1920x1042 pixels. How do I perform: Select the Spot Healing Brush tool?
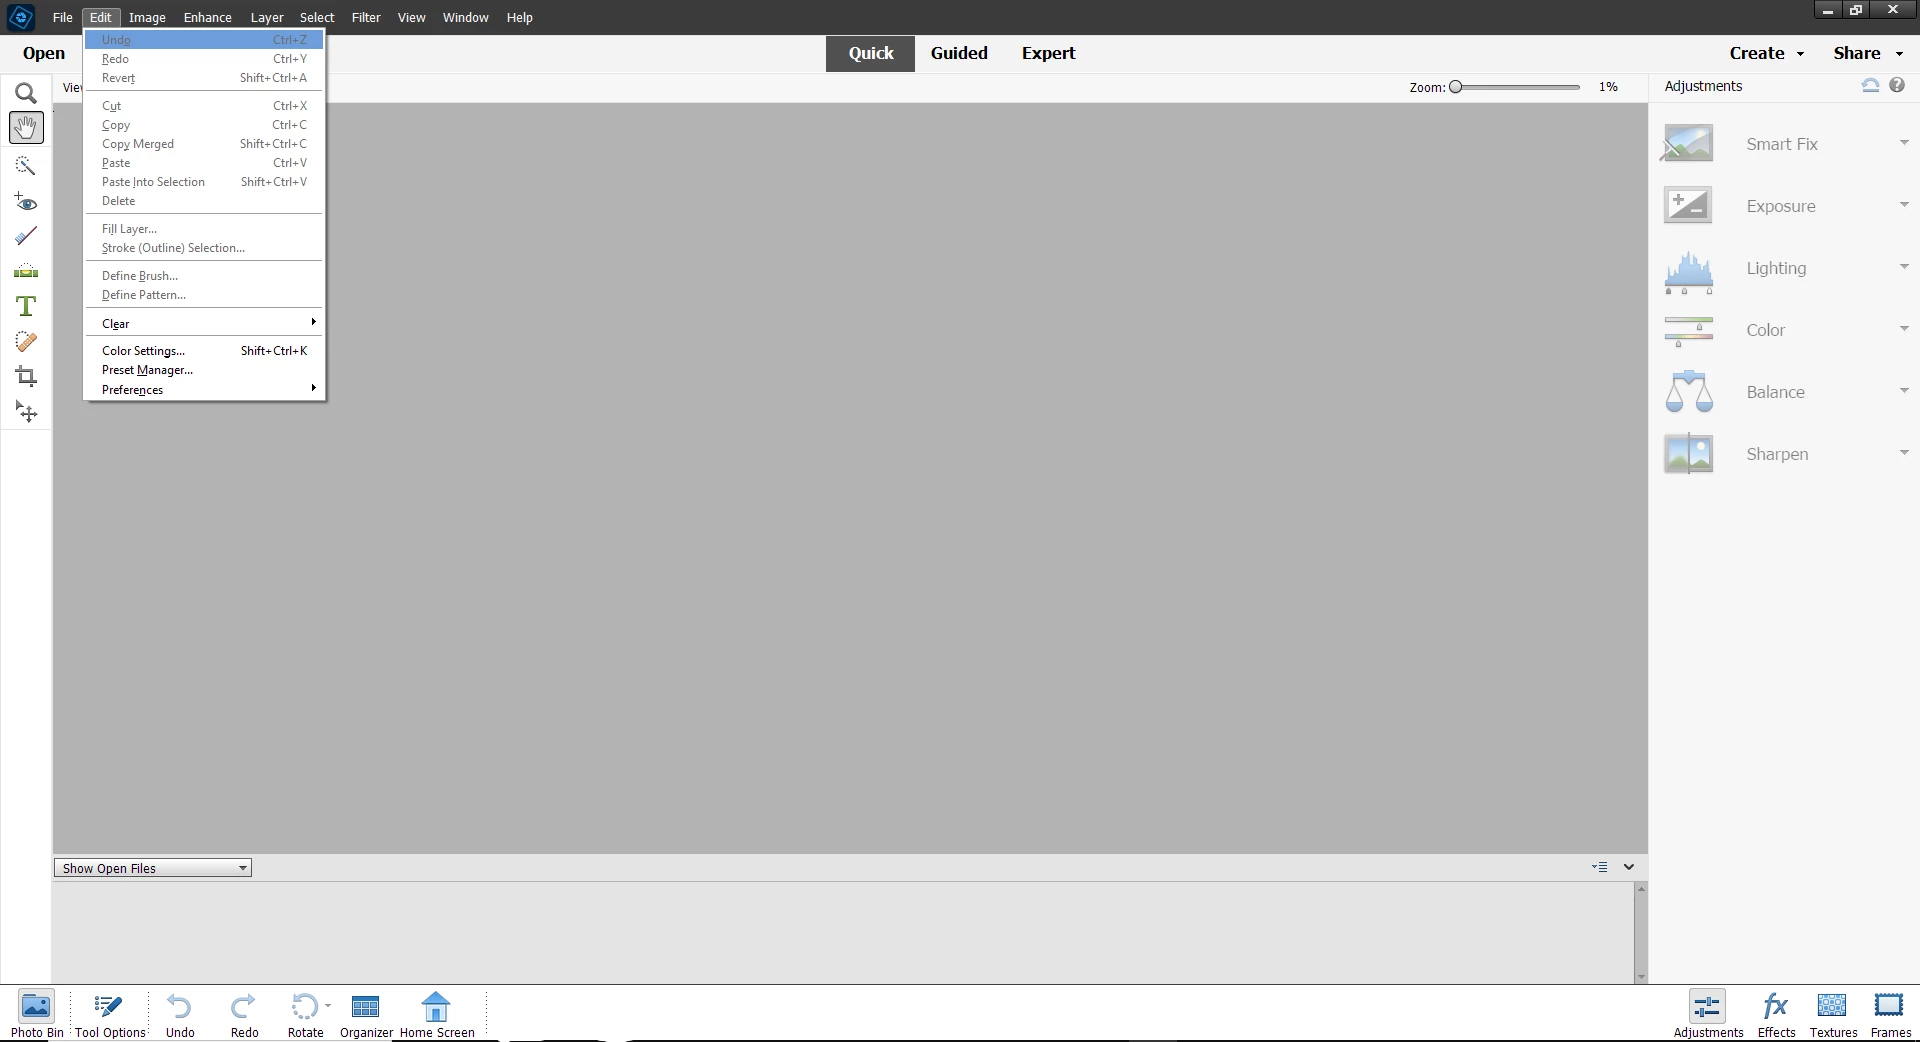point(26,341)
